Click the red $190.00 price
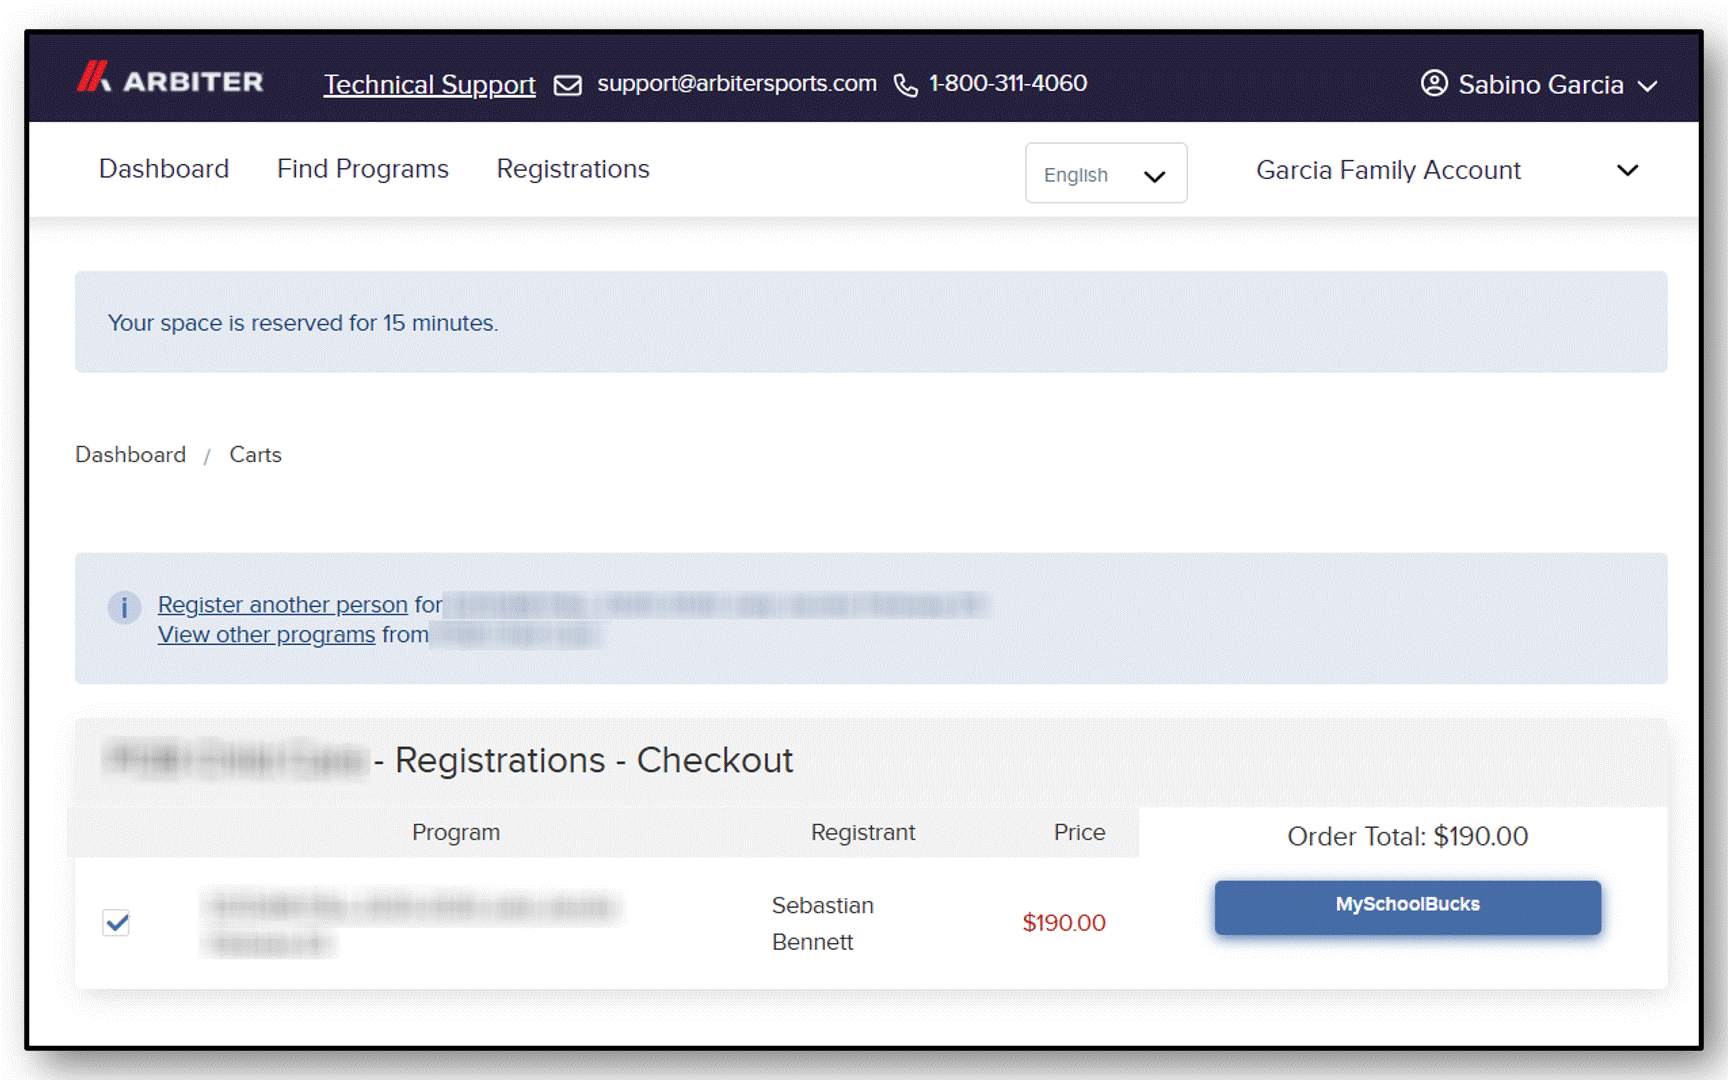The image size is (1728, 1080). point(1064,923)
